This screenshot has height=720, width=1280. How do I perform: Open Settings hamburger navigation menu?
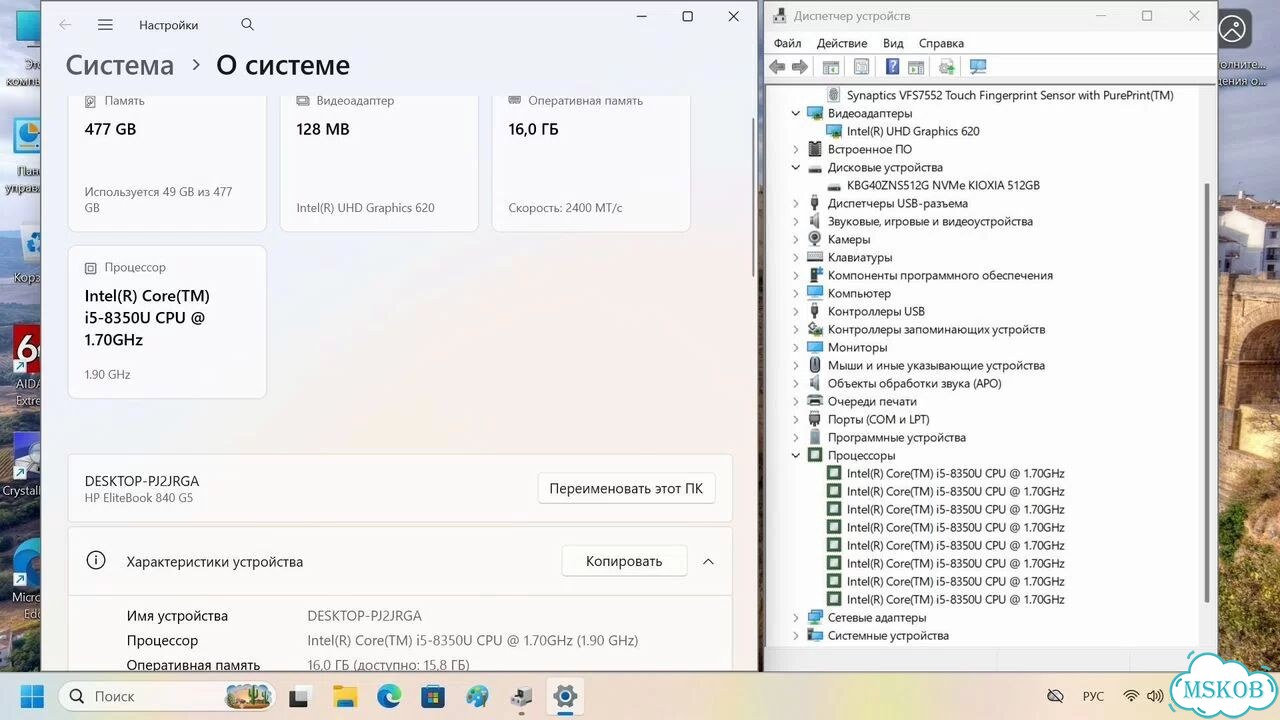(x=105, y=25)
